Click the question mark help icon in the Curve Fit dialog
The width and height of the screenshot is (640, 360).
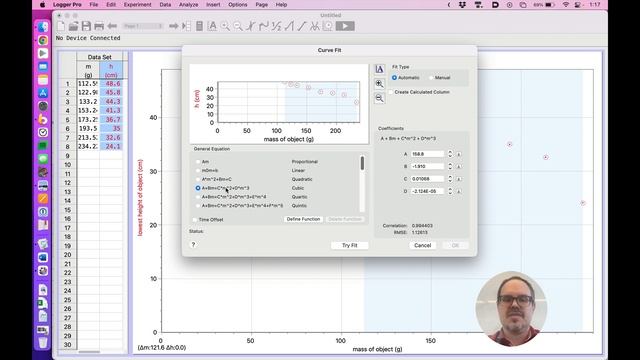(x=193, y=245)
